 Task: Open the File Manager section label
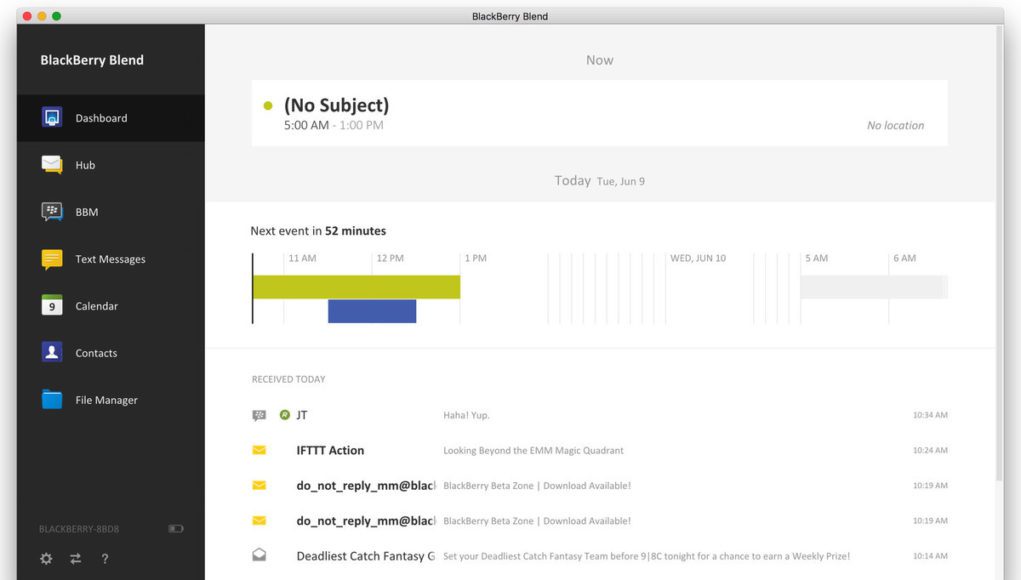click(x=106, y=400)
